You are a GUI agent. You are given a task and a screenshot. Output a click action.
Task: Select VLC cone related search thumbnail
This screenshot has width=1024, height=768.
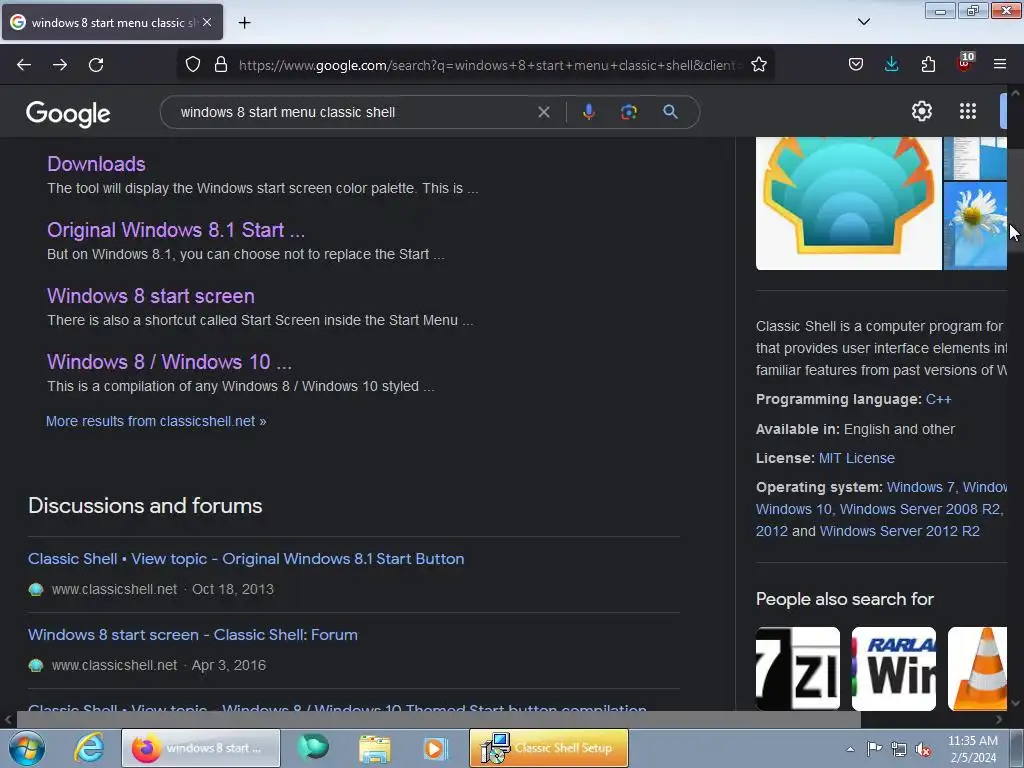[978, 669]
